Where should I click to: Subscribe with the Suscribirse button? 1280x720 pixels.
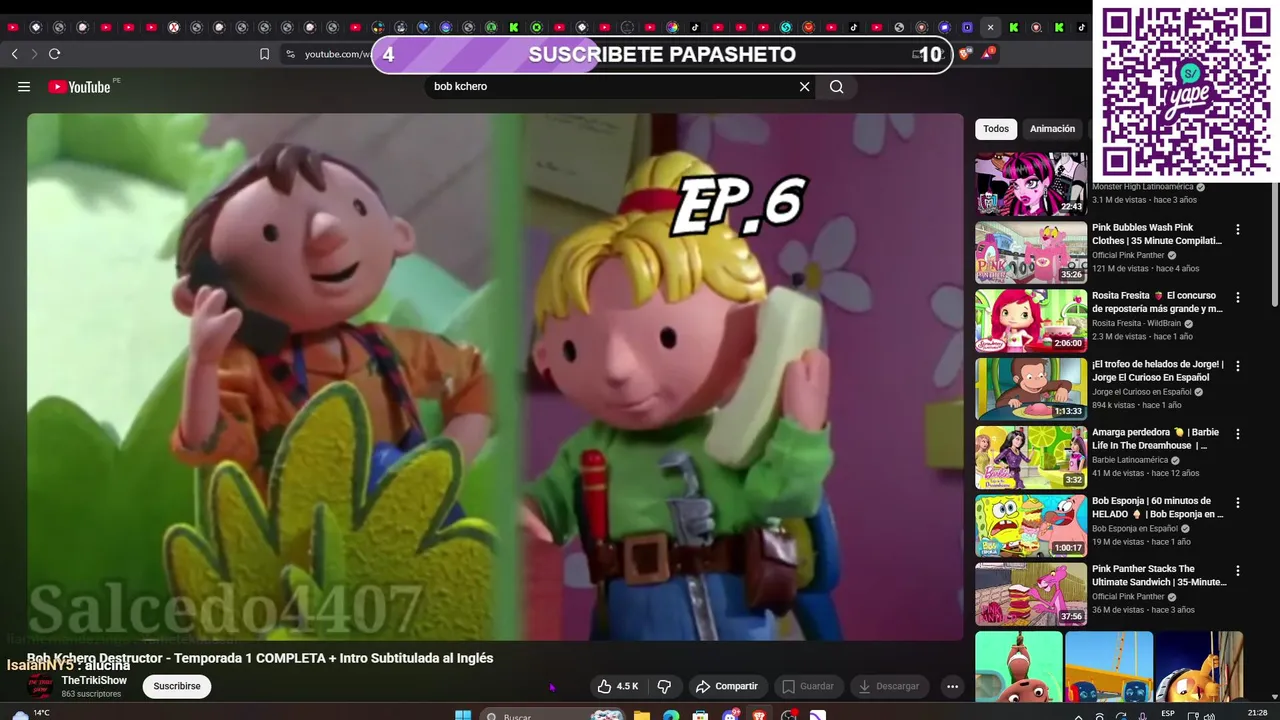pos(177,686)
